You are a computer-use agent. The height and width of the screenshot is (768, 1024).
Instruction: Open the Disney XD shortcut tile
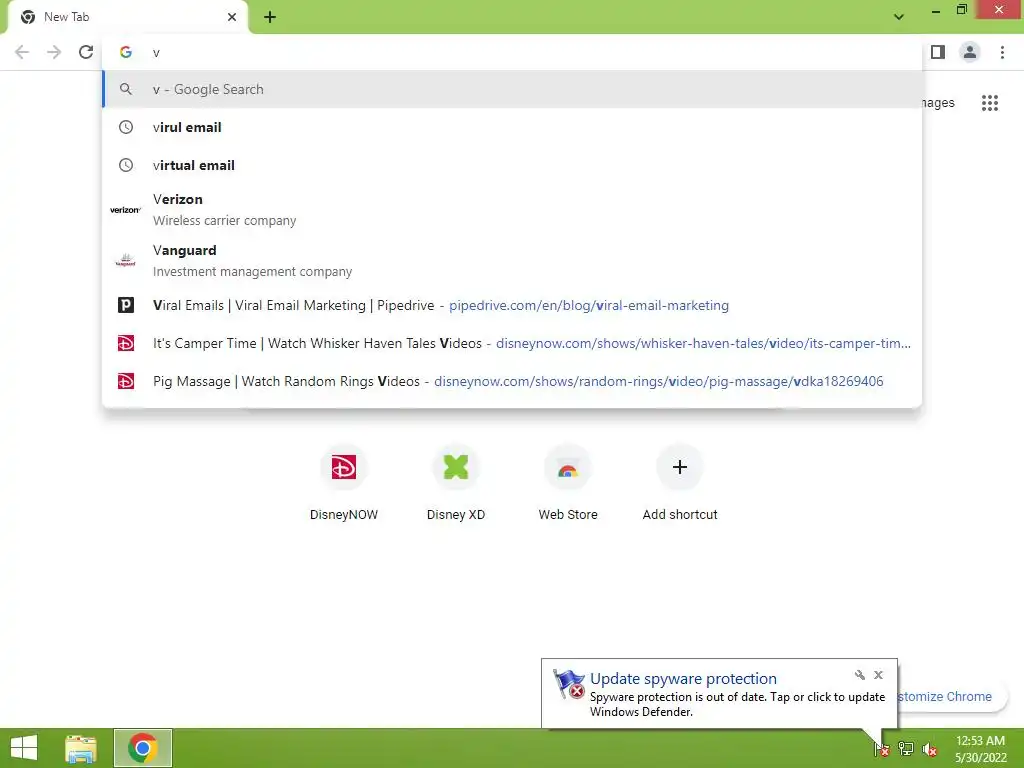(456, 482)
